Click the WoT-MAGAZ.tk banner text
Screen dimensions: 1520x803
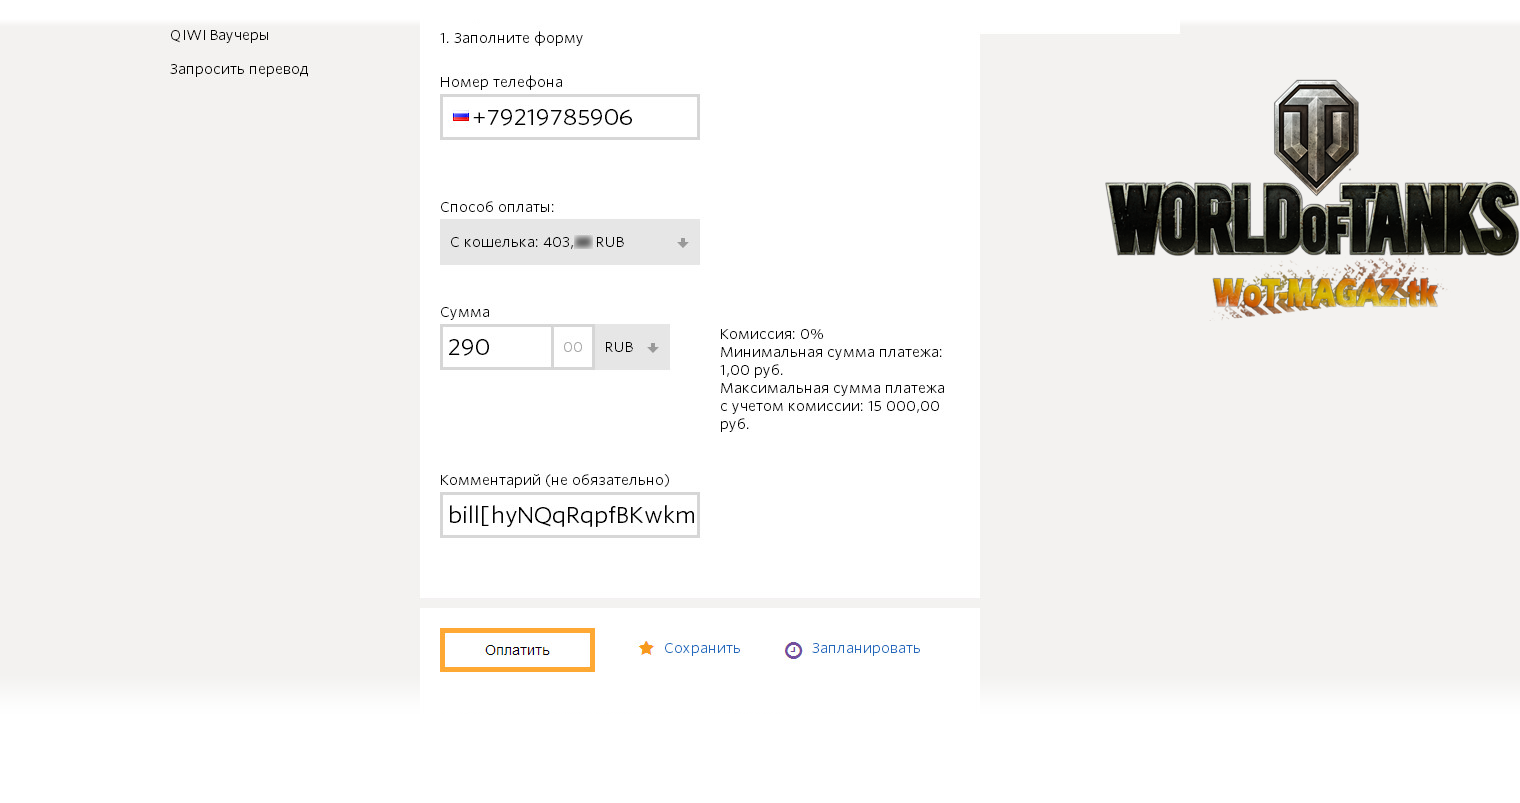point(1326,291)
